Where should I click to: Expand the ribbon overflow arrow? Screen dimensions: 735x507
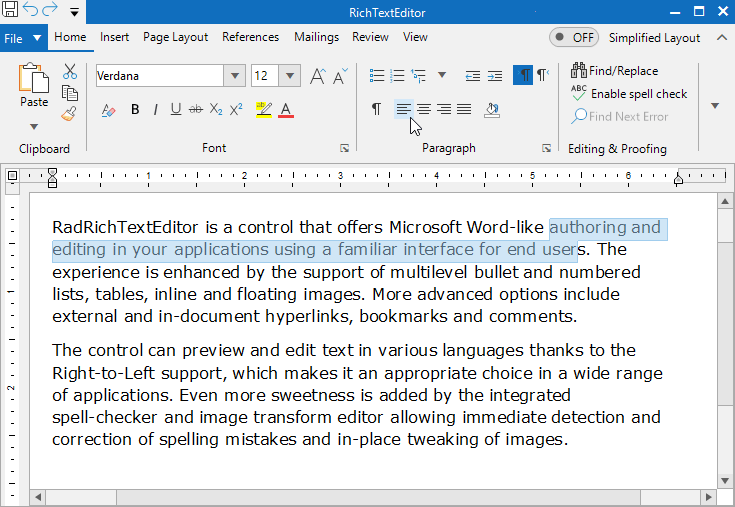(x=715, y=106)
